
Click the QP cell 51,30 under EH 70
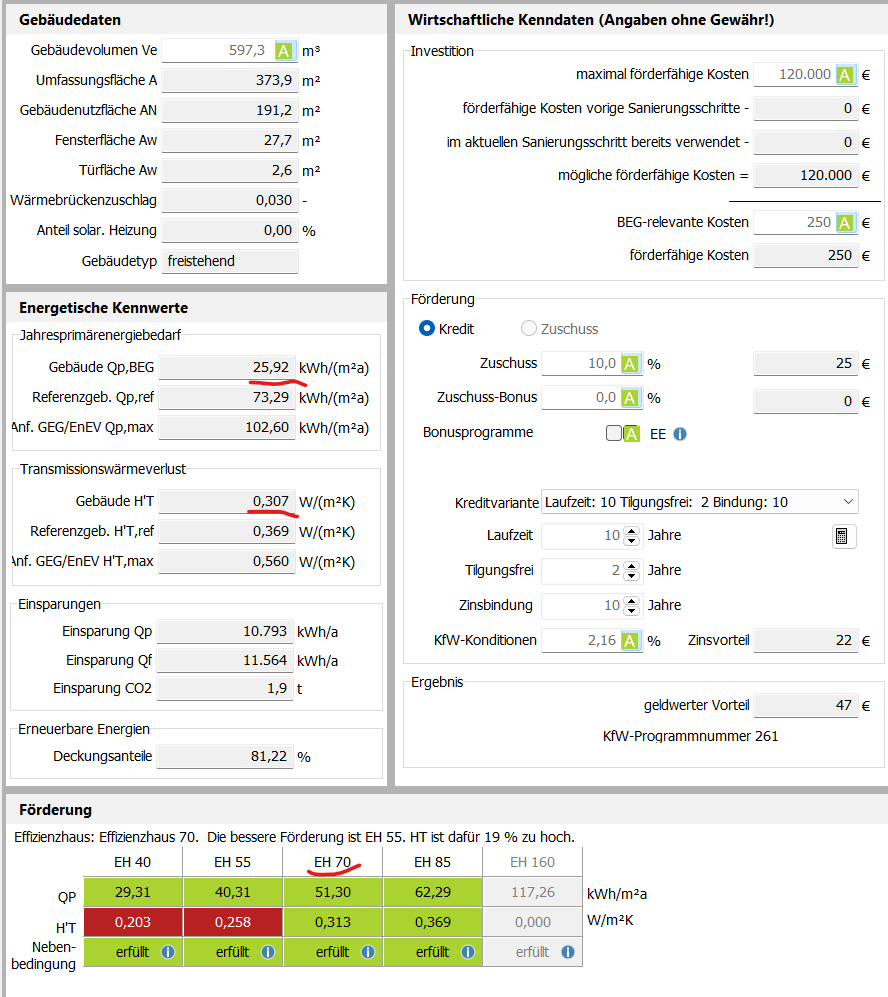coord(332,892)
